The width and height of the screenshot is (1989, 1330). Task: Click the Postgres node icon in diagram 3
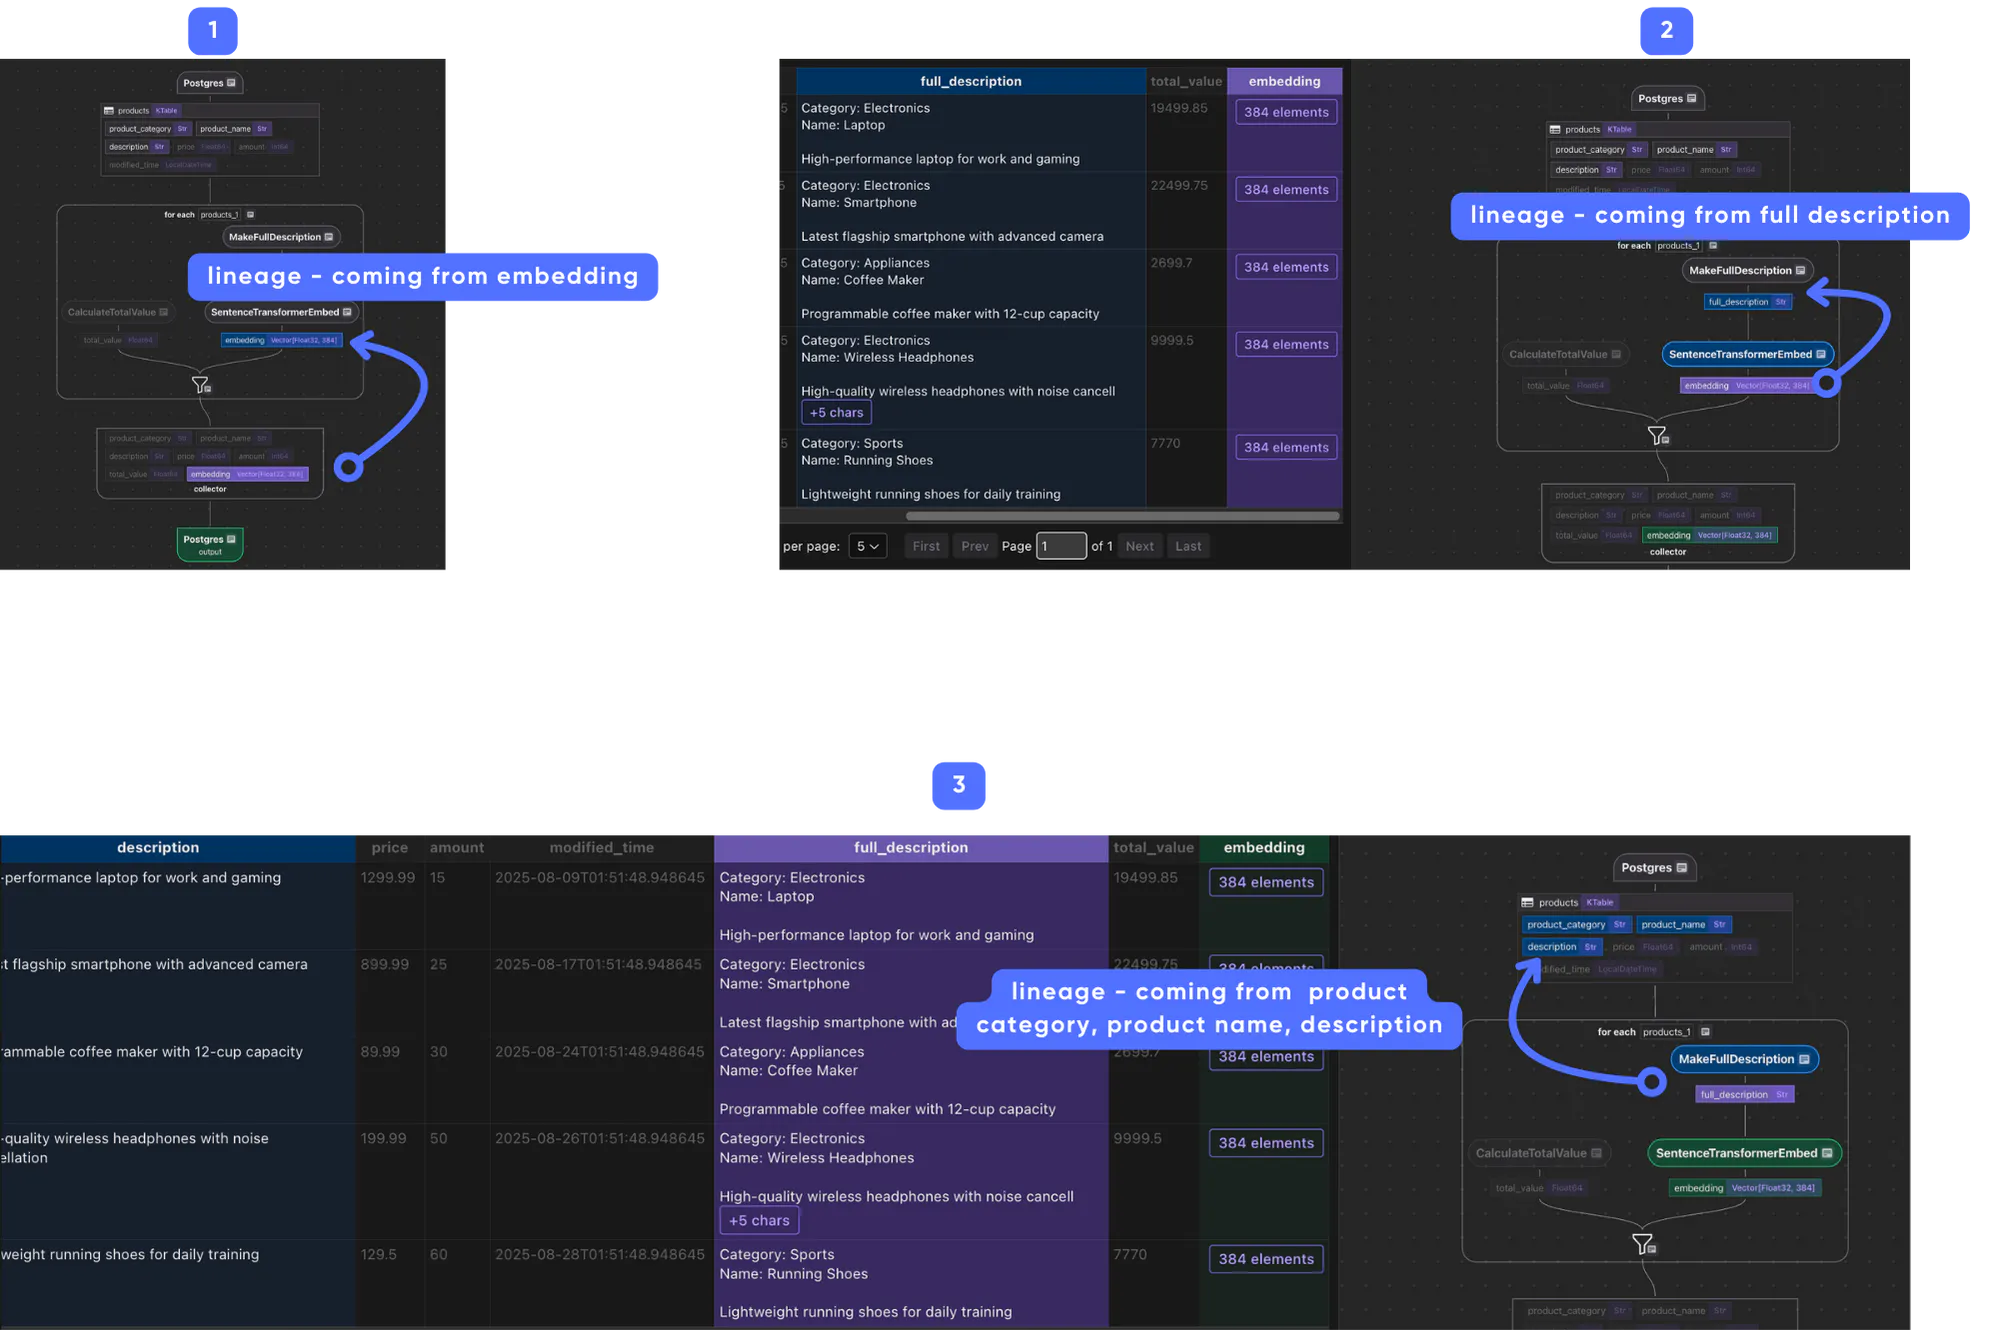point(1679,867)
